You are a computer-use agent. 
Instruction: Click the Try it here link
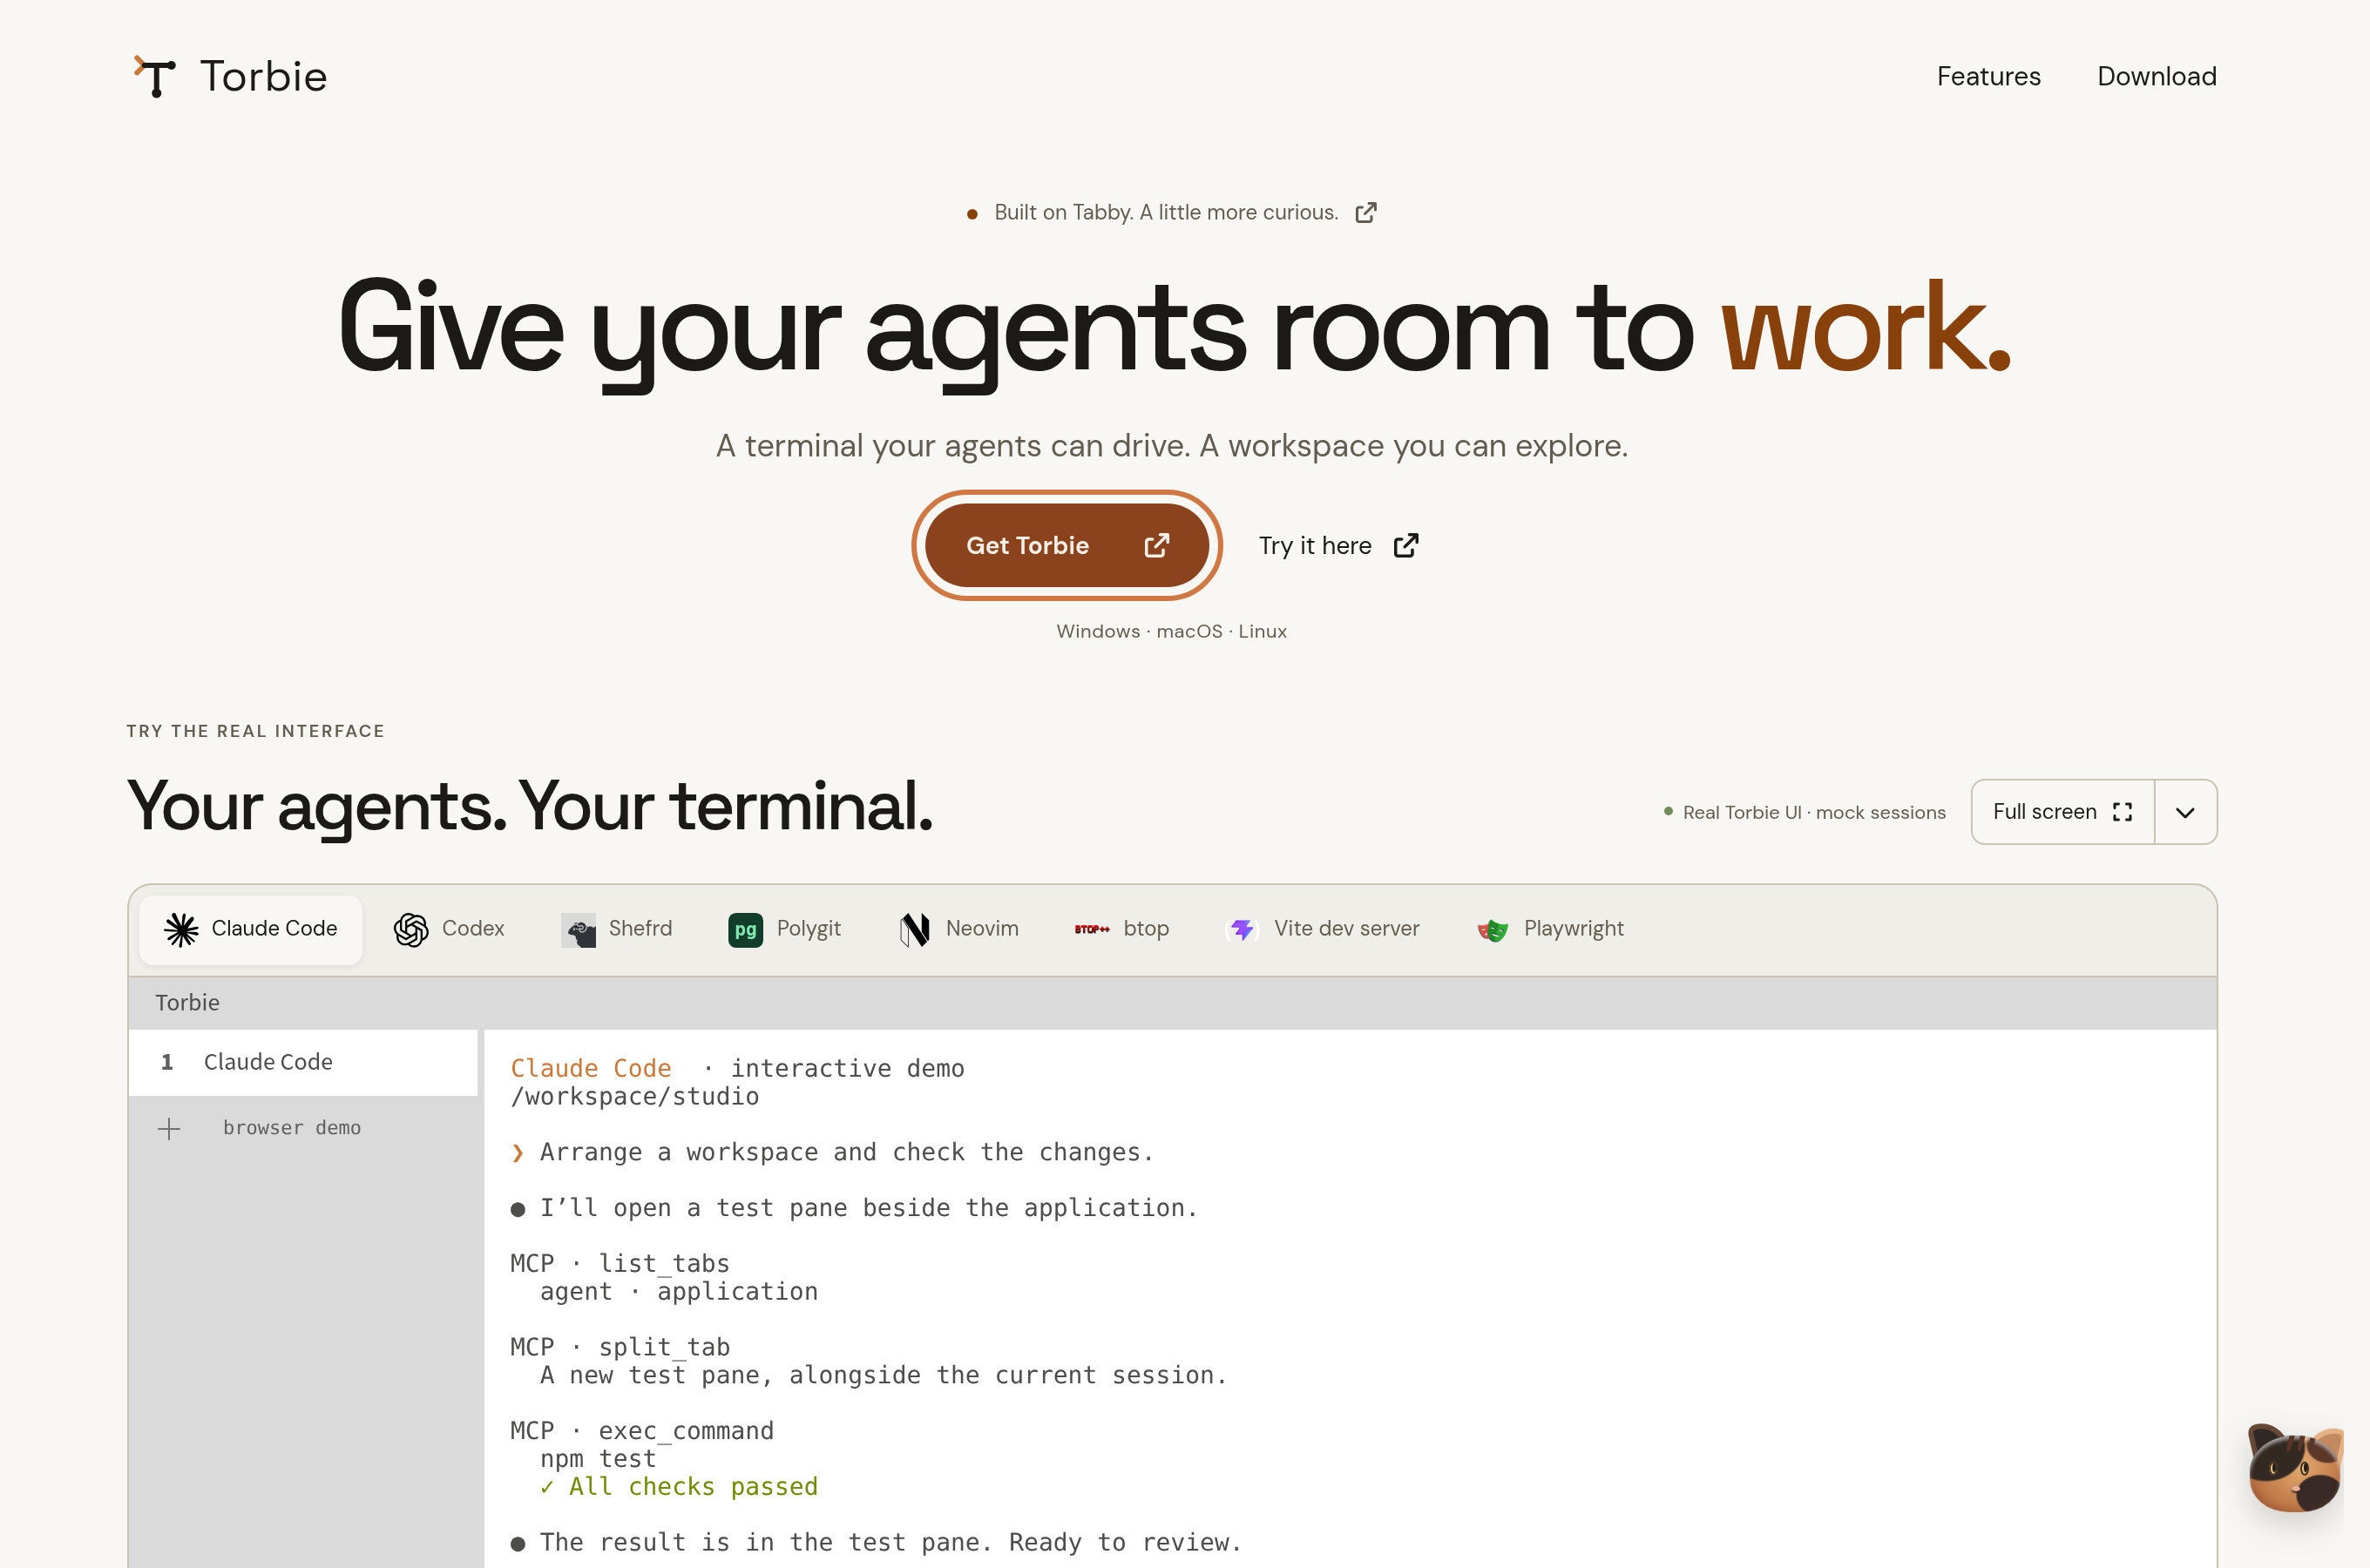click(1338, 545)
